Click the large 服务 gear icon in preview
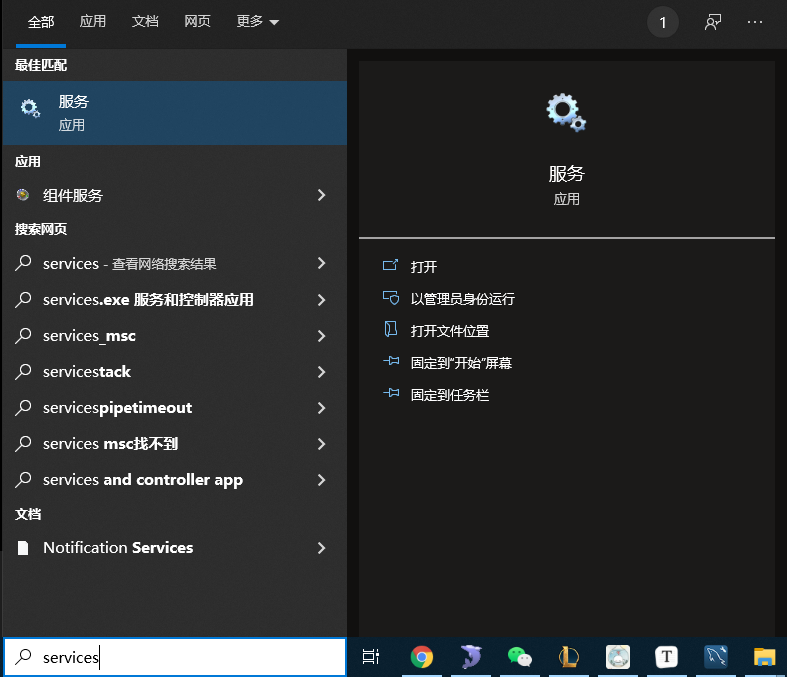The width and height of the screenshot is (787, 677). pos(566,112)
